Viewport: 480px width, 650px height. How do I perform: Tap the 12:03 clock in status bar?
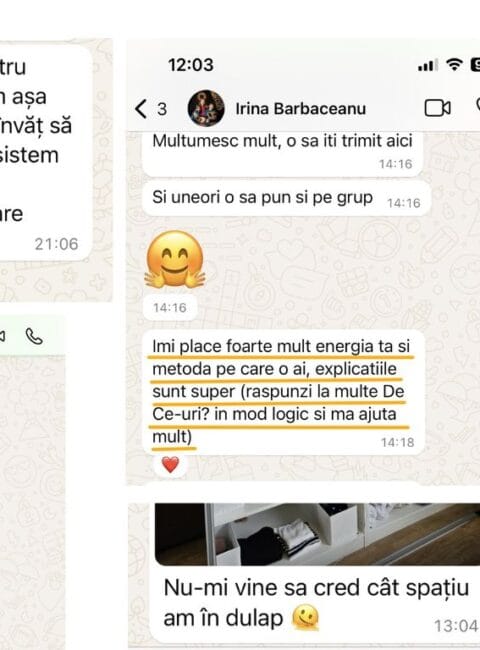coord(191,65)
